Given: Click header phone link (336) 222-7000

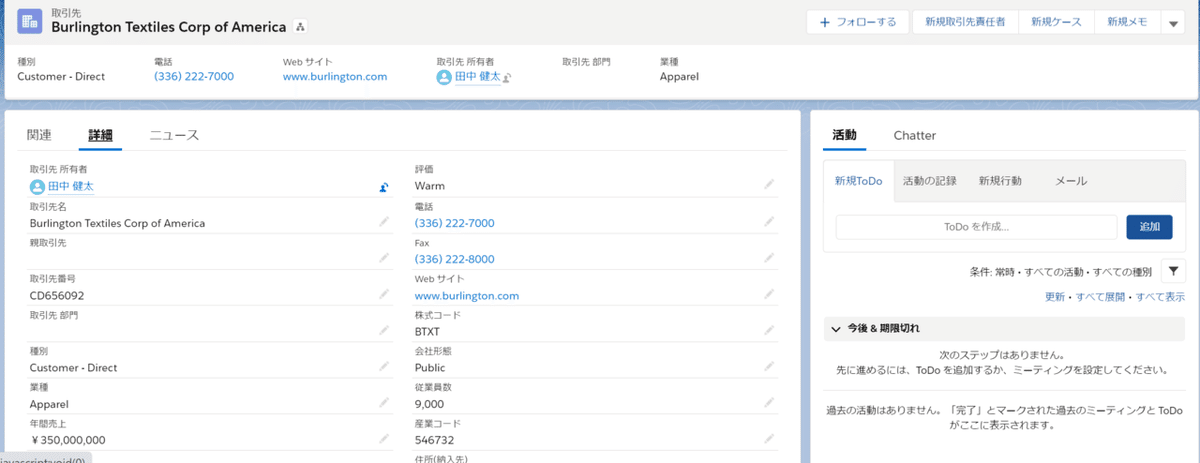Looking at the screenshot, I should [x=194, y=76].
